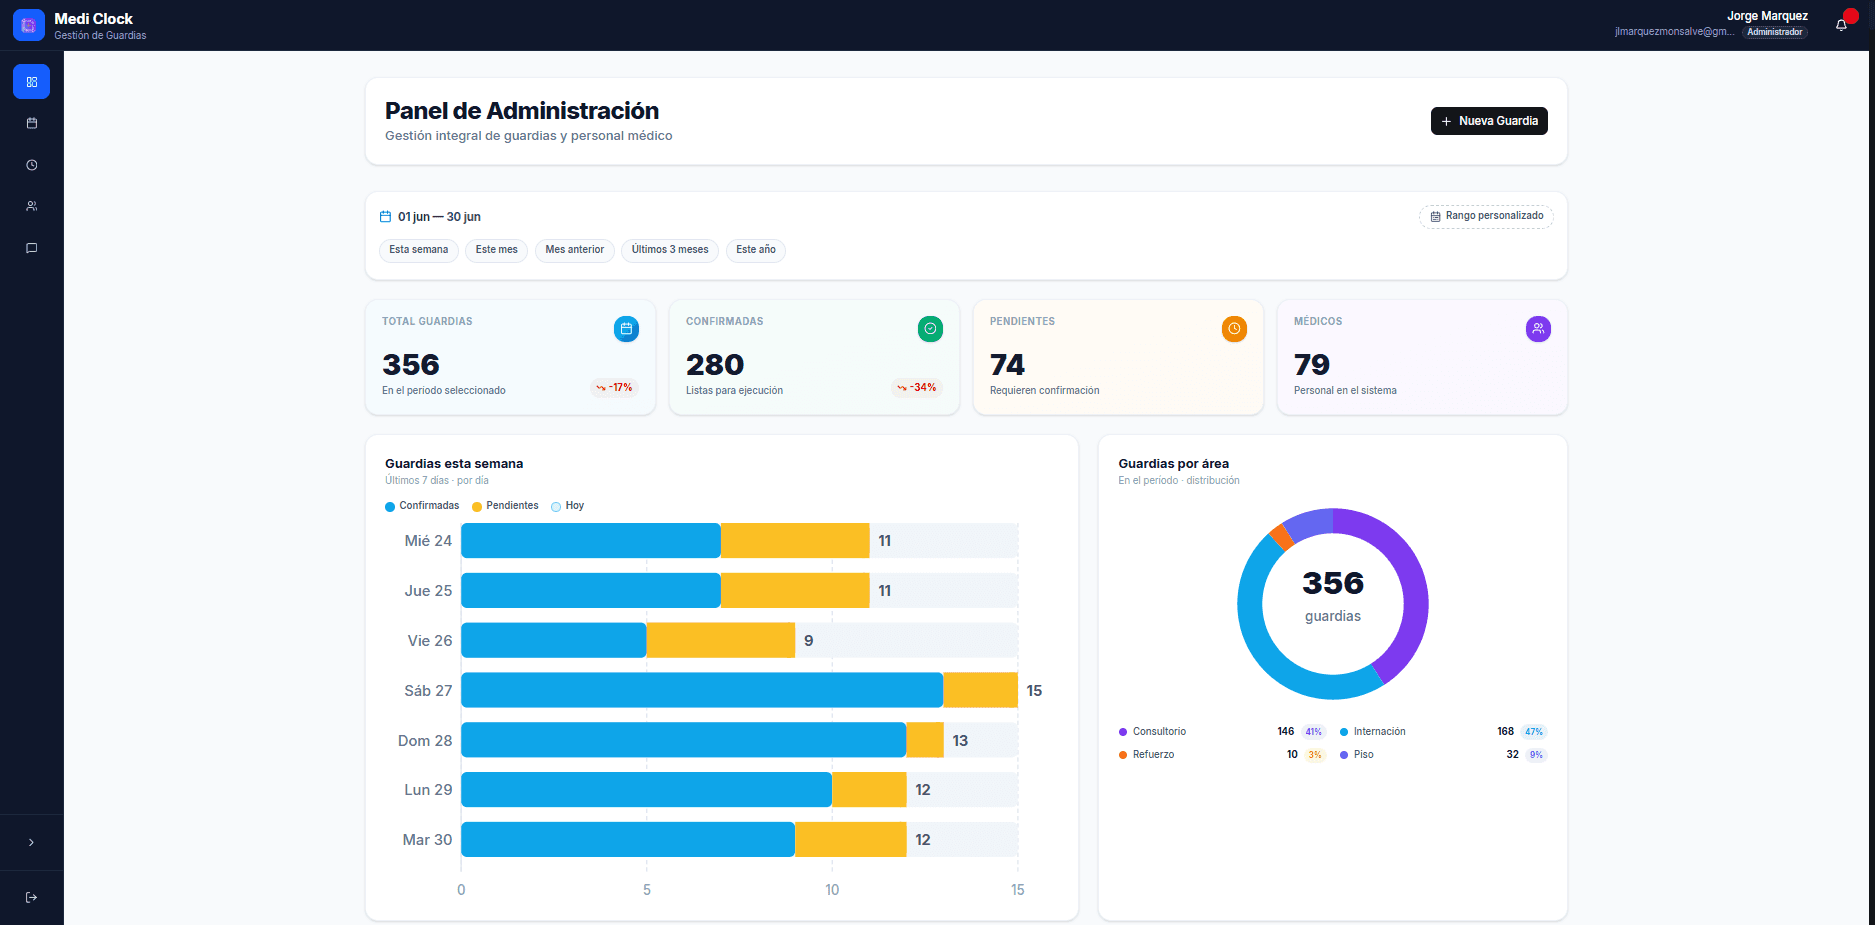Click the Jue 25 row label
The image size is (1875, 925).
click(x=428, y=591)
